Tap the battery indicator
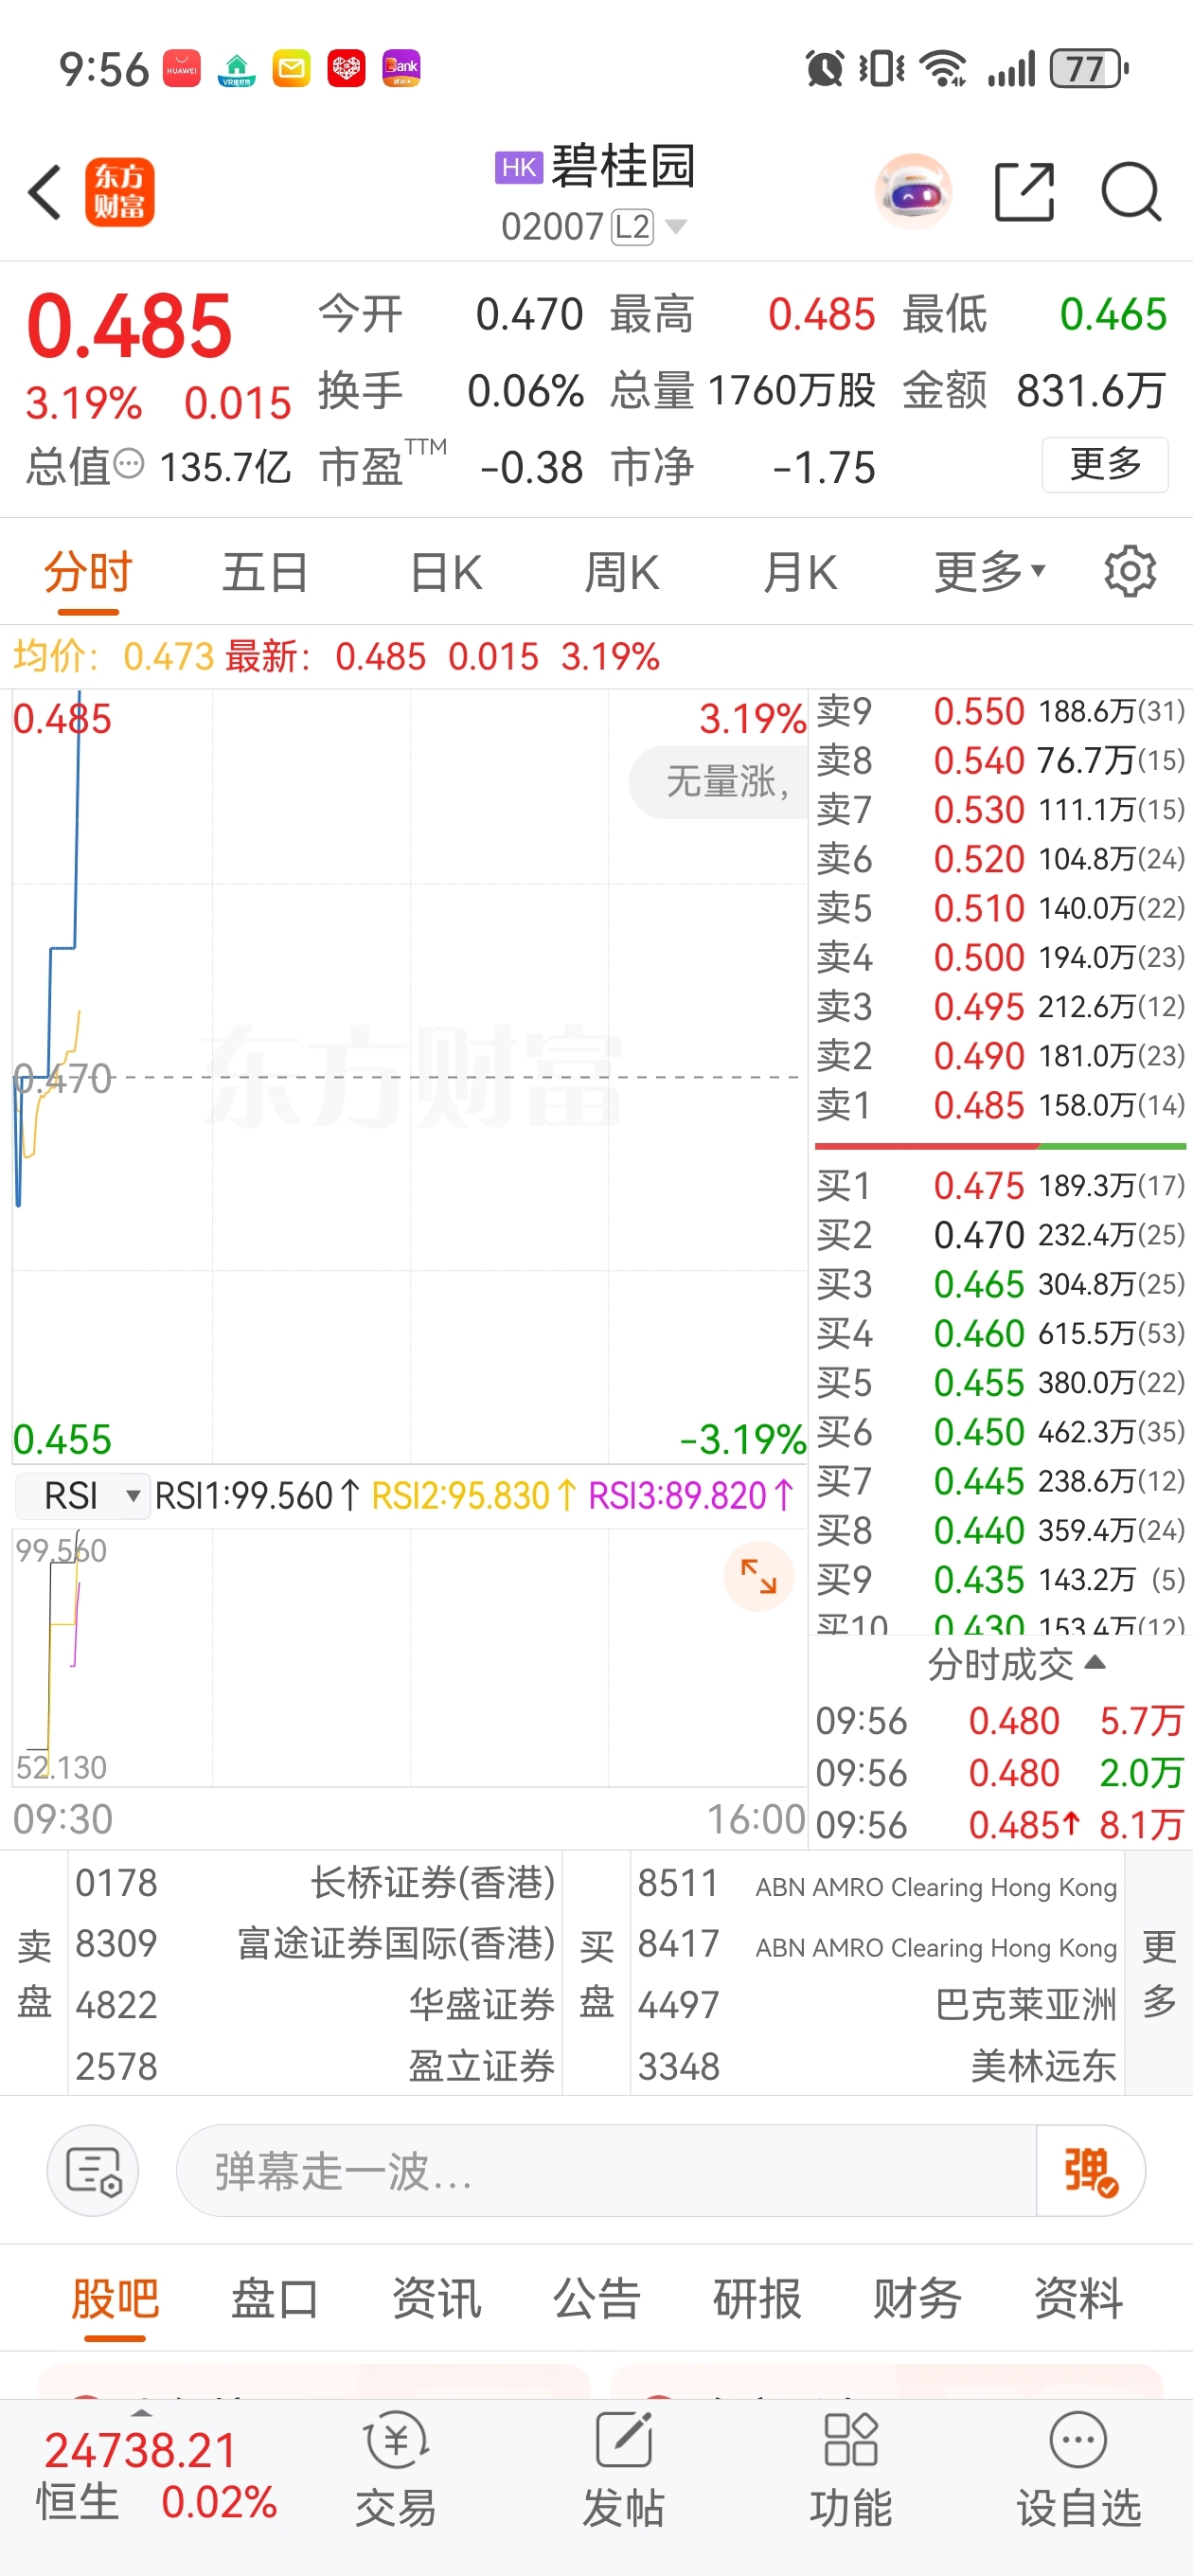The height and width of the screenshot is (2576, 1193). [x=1089, y=69]
